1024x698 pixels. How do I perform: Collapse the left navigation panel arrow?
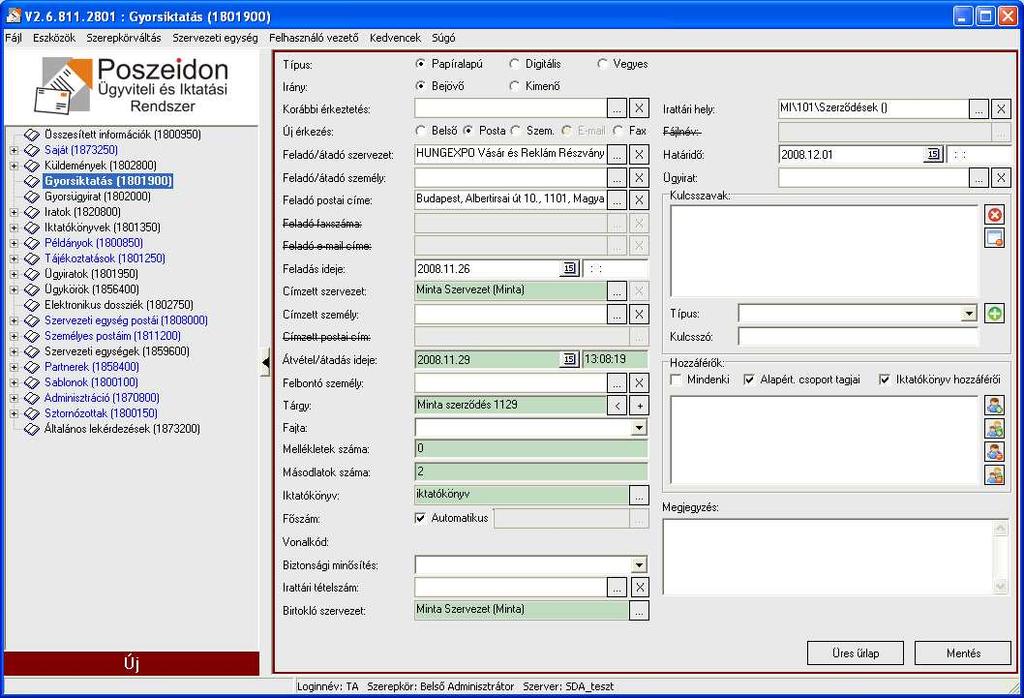tap(265, 362)
